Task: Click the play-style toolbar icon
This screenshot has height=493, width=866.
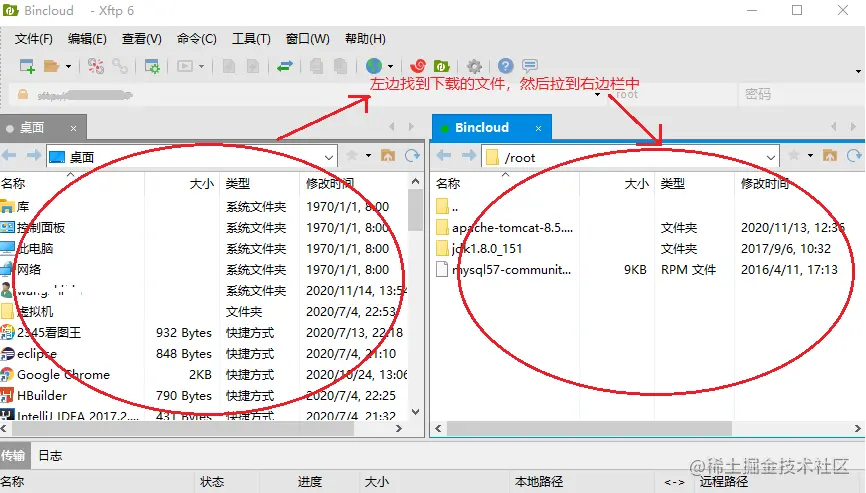Action: click(x=184, y=66)
